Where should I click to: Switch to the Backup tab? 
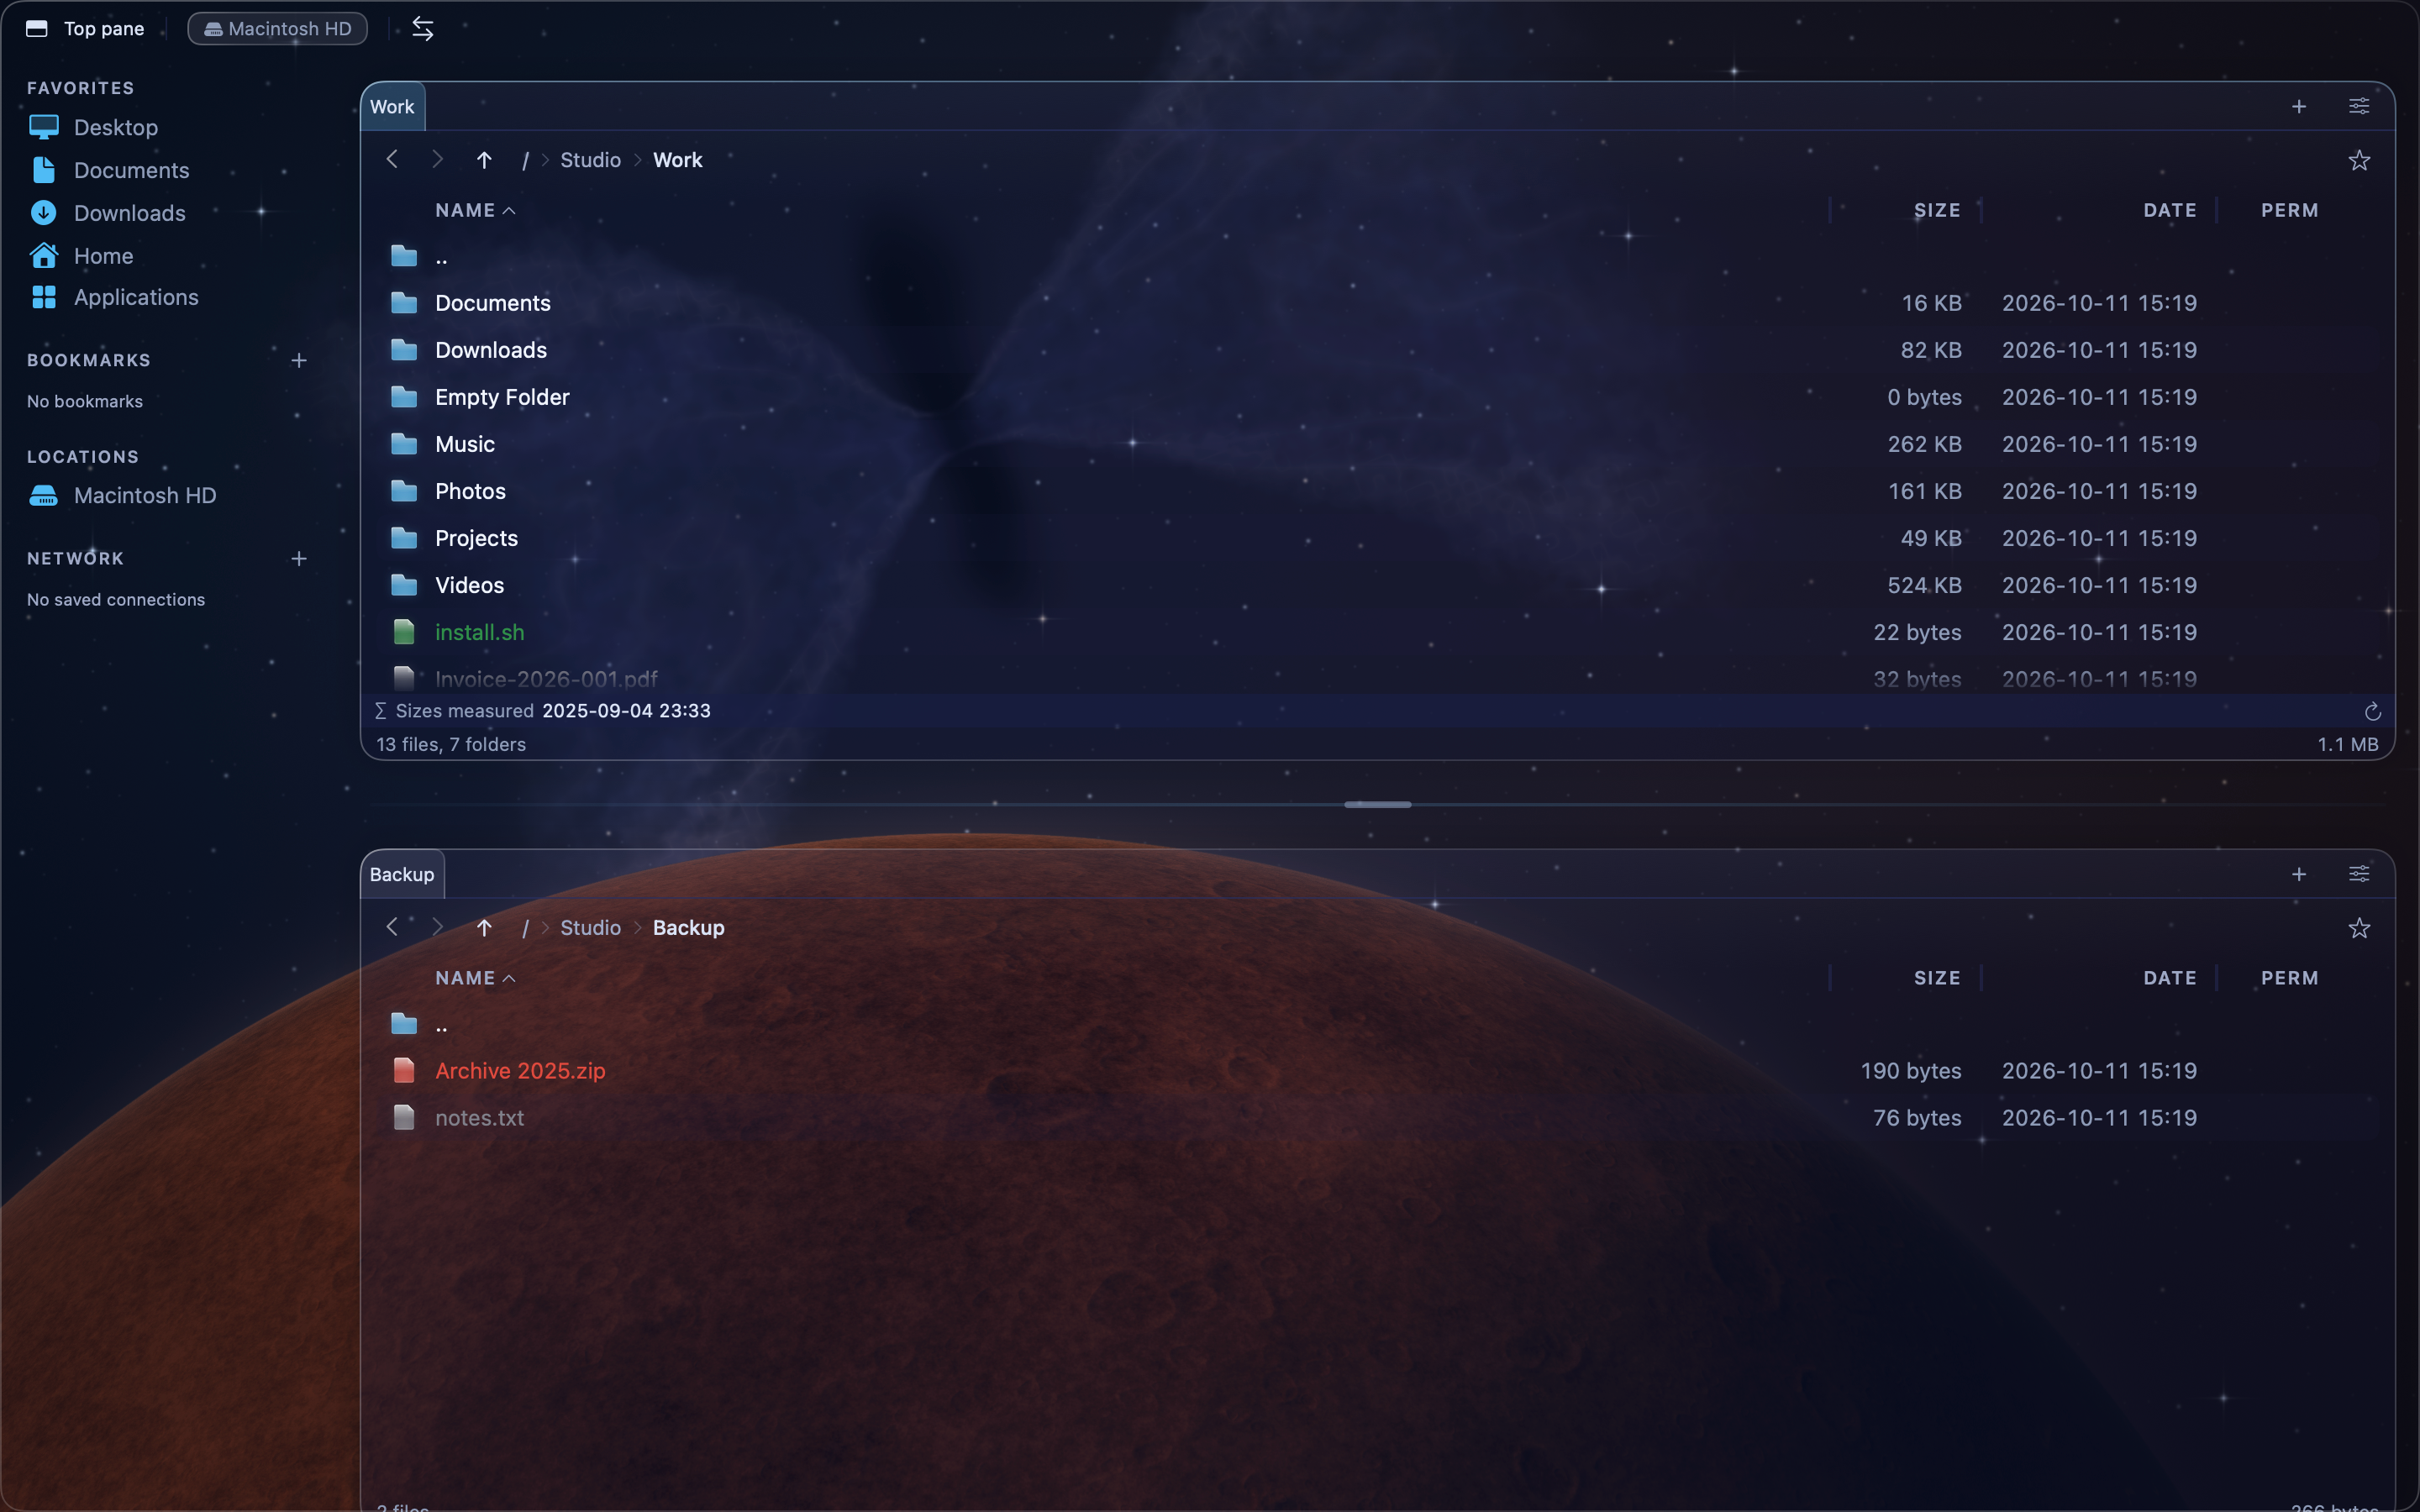[x=402, y=874]
